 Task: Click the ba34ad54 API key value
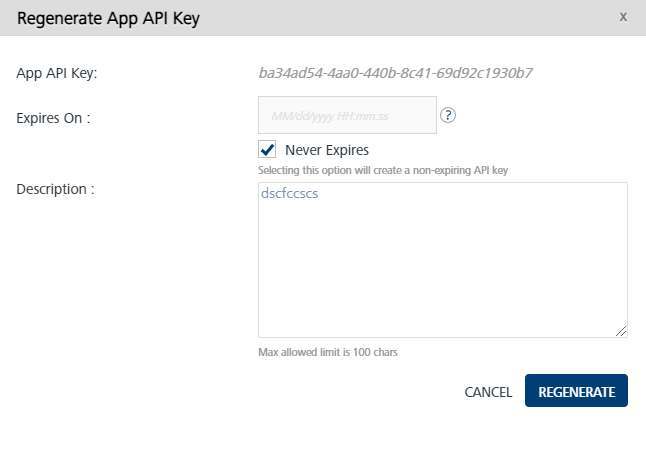click(395, 73)
